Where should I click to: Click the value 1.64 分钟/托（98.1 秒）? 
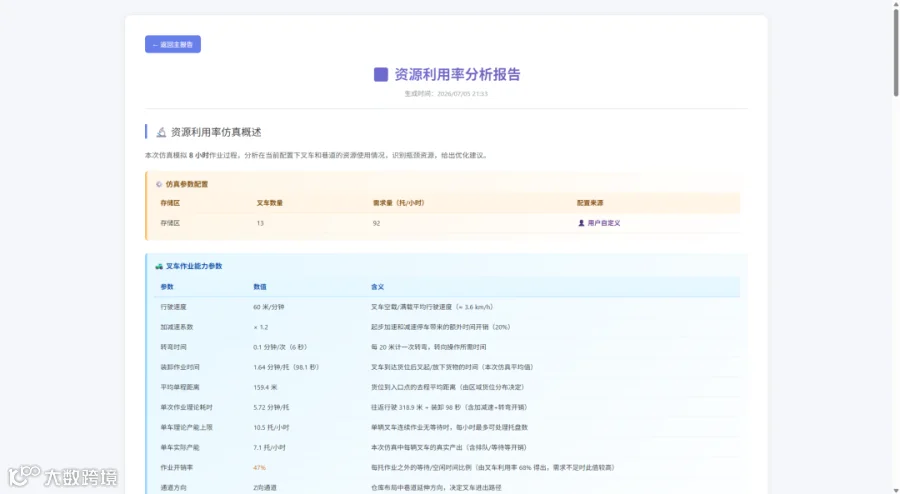pos(288,367)
